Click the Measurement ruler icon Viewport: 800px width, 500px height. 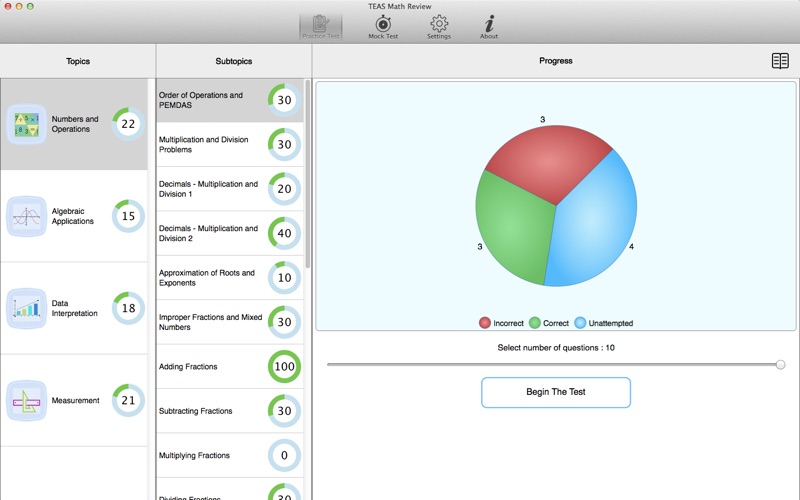27,401
